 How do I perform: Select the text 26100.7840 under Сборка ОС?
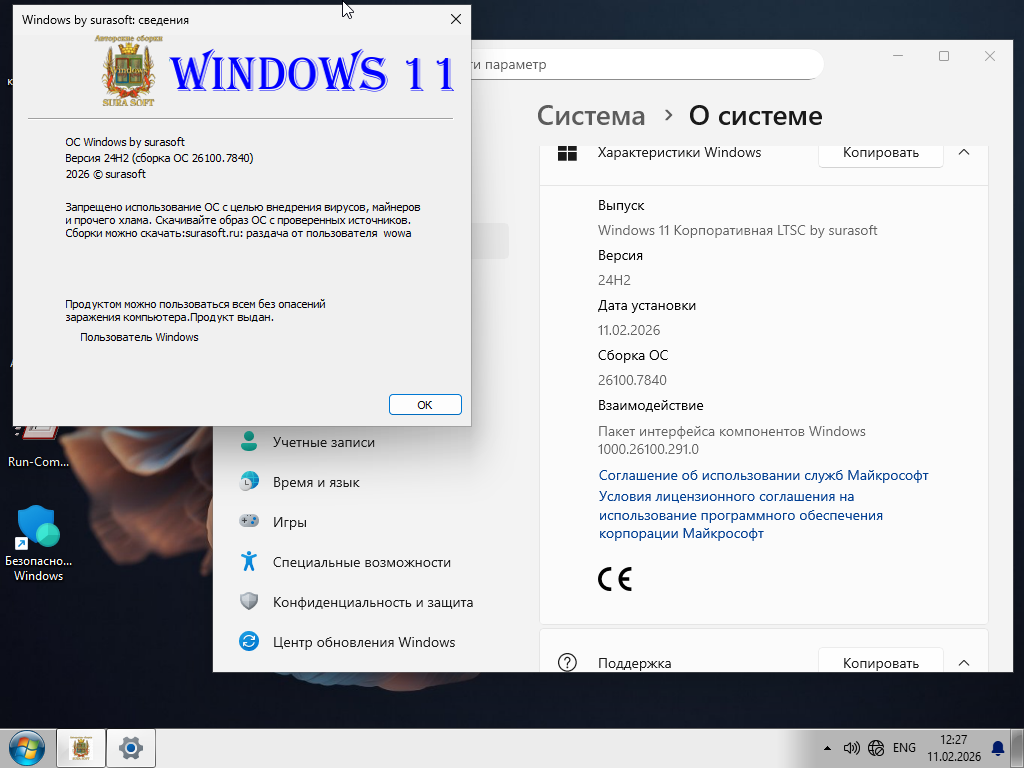coord(632,380)
